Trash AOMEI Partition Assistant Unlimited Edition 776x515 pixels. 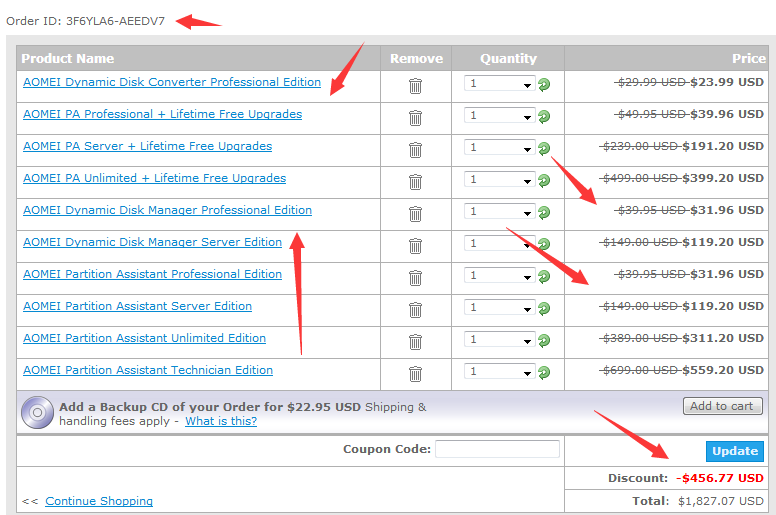pyautogui.click(x=415, y=342)
